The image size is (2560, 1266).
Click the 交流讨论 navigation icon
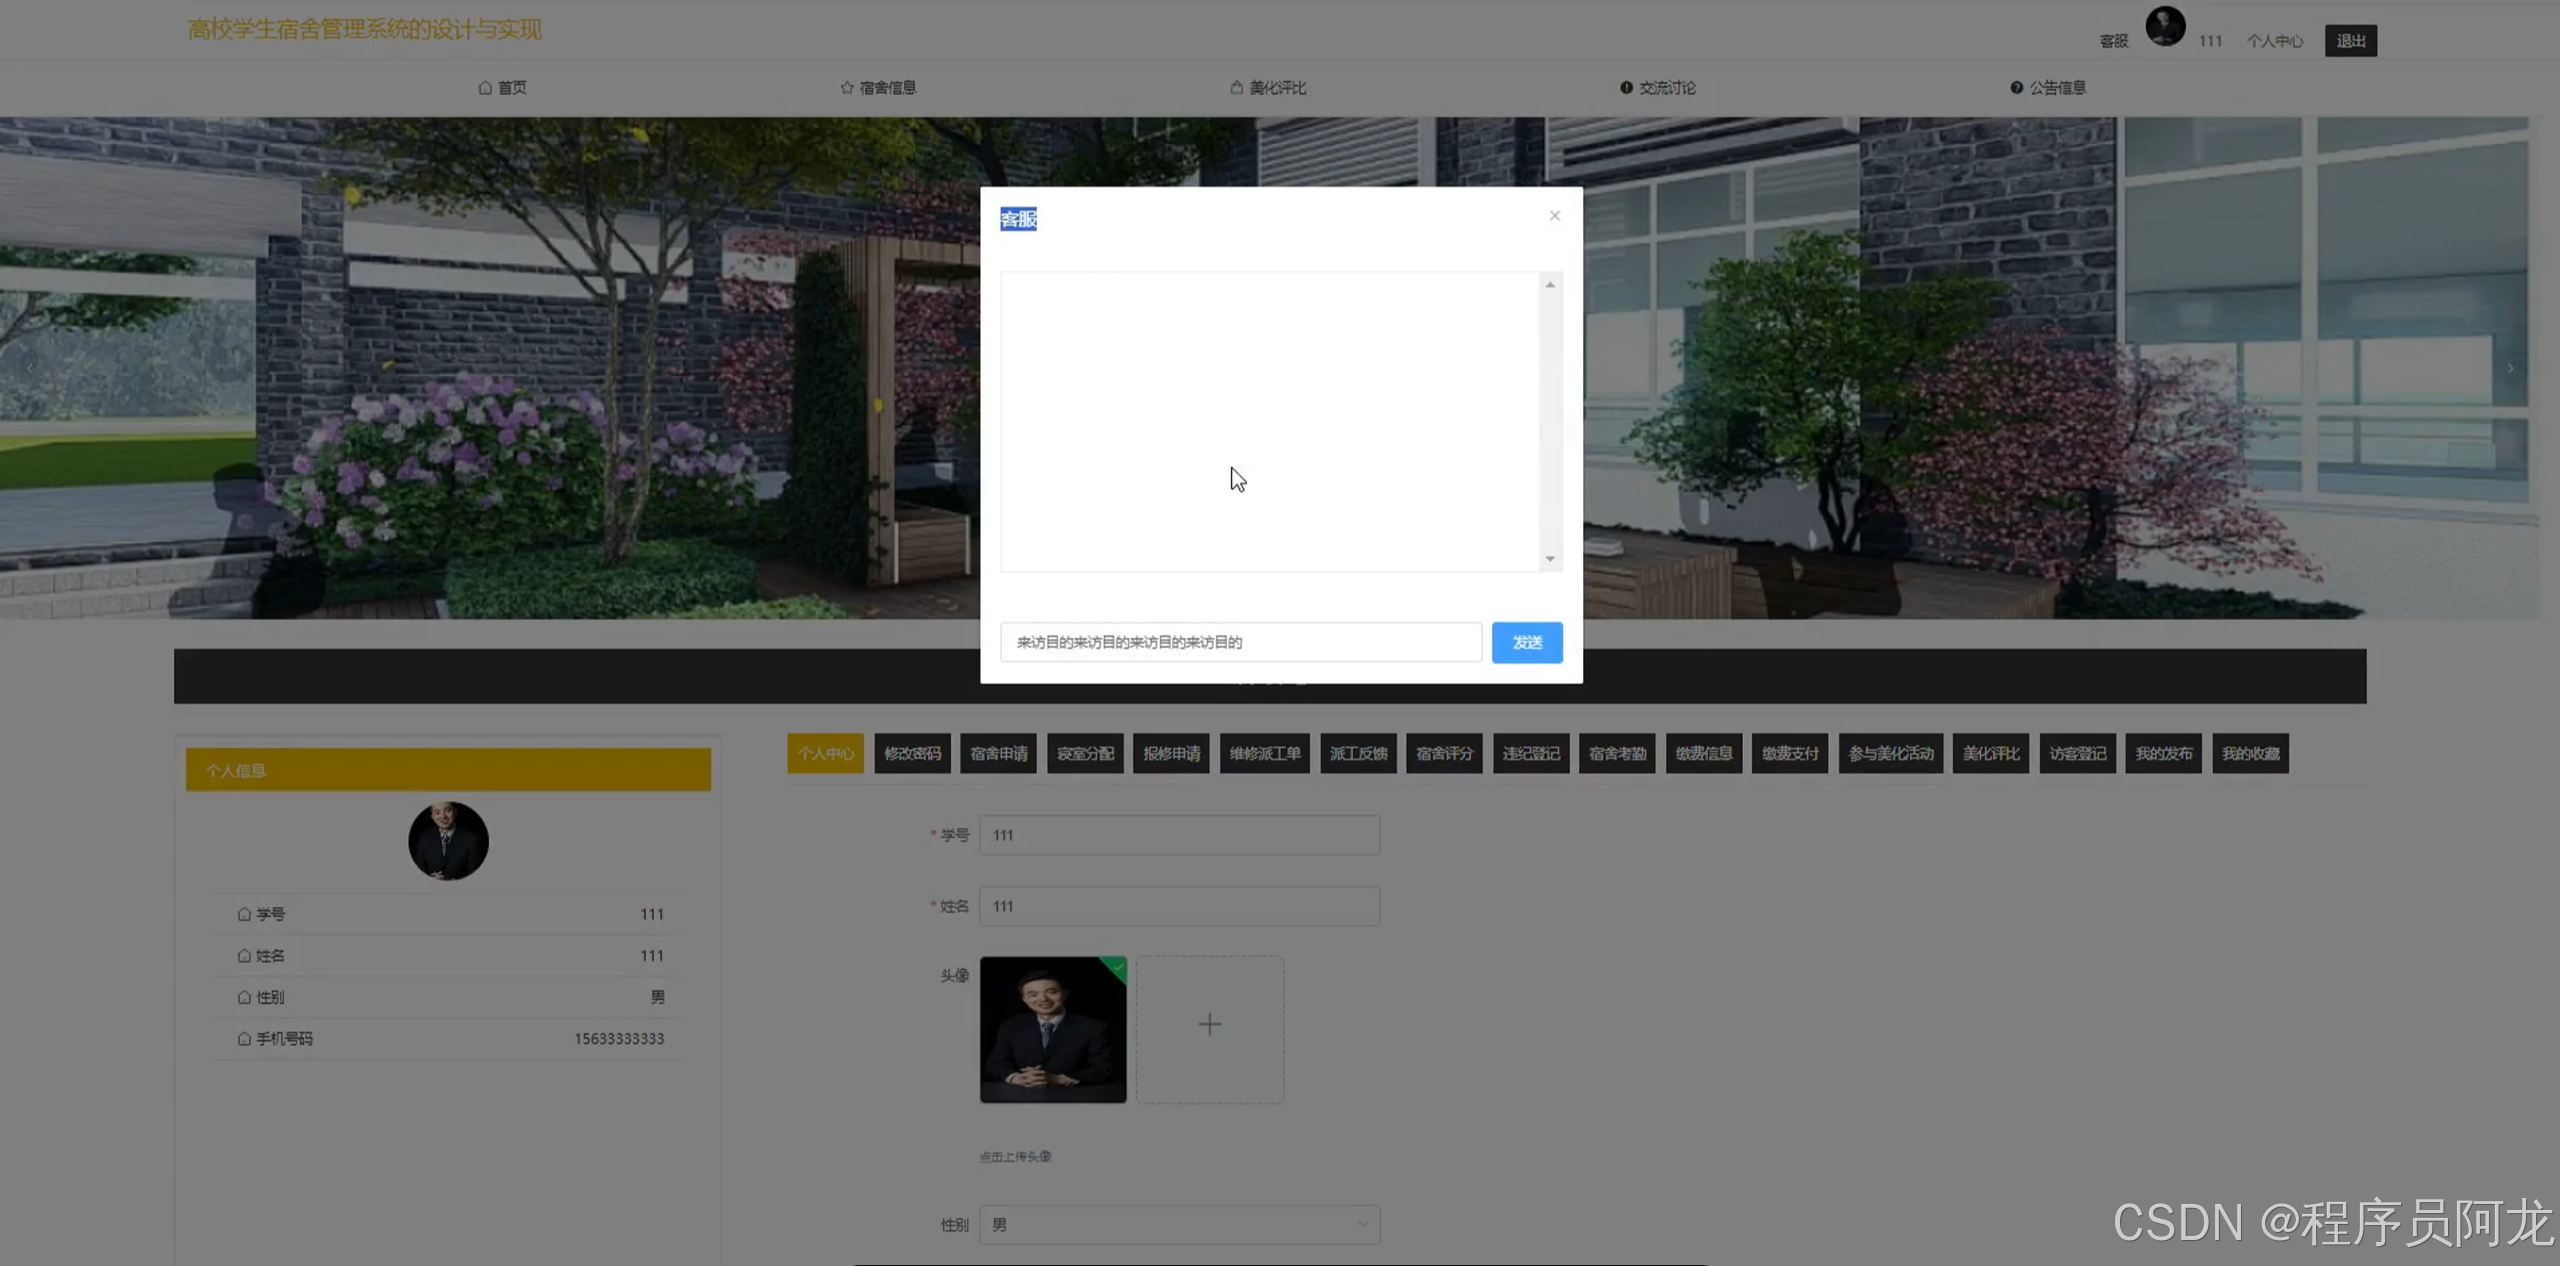[1626, 88]
